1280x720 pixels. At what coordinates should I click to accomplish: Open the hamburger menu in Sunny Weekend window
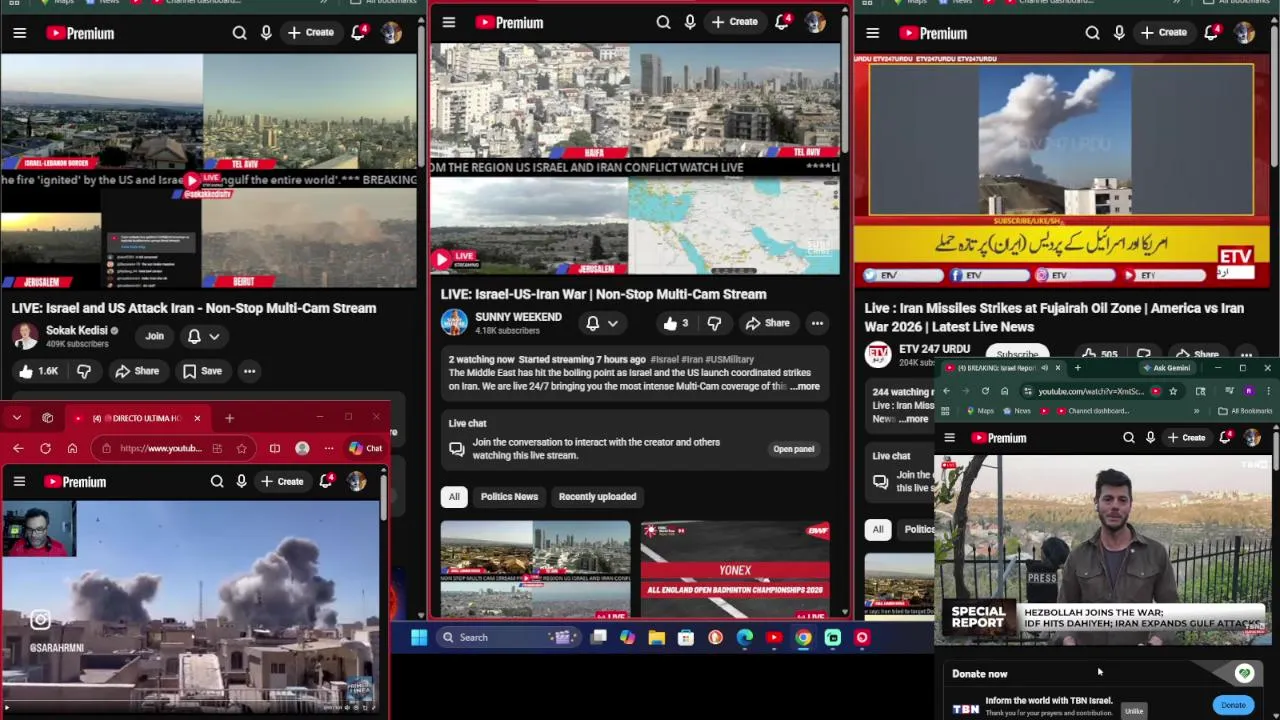pos(449,22)
